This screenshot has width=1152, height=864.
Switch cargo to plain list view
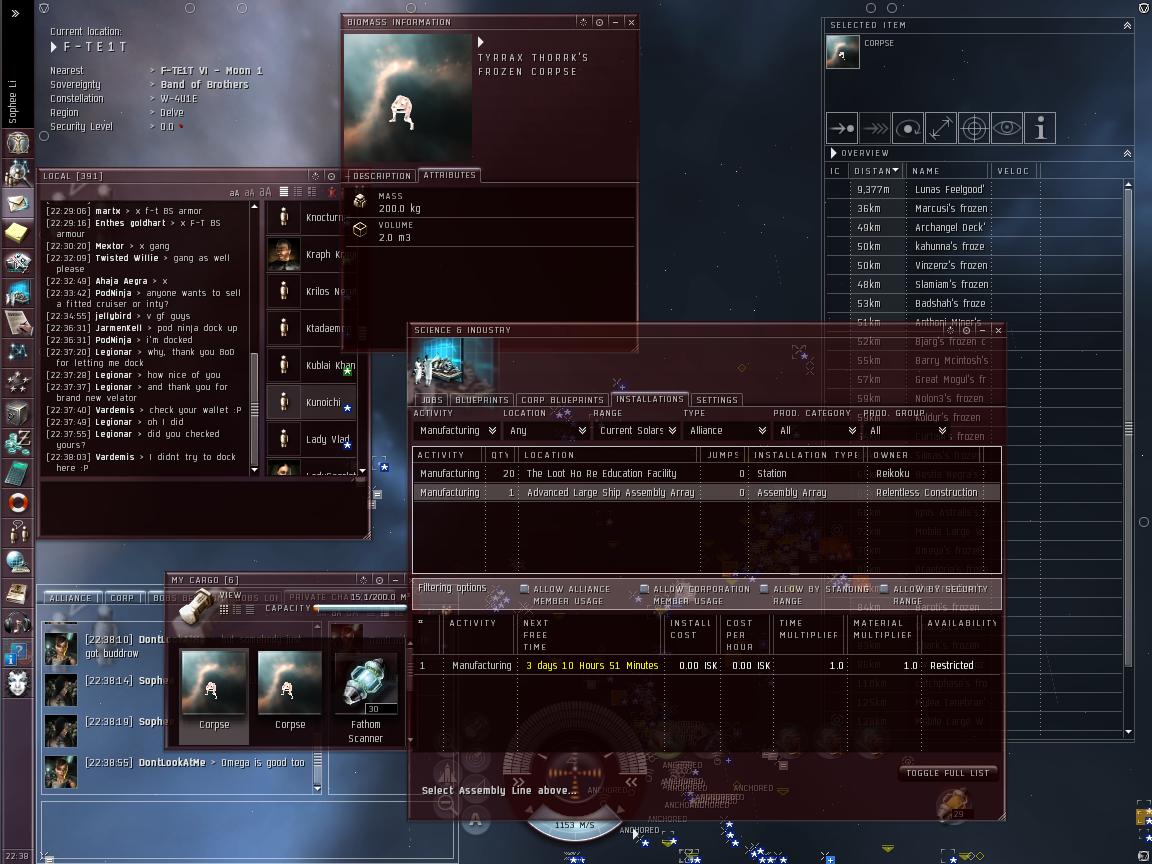[x=250, y=610]
